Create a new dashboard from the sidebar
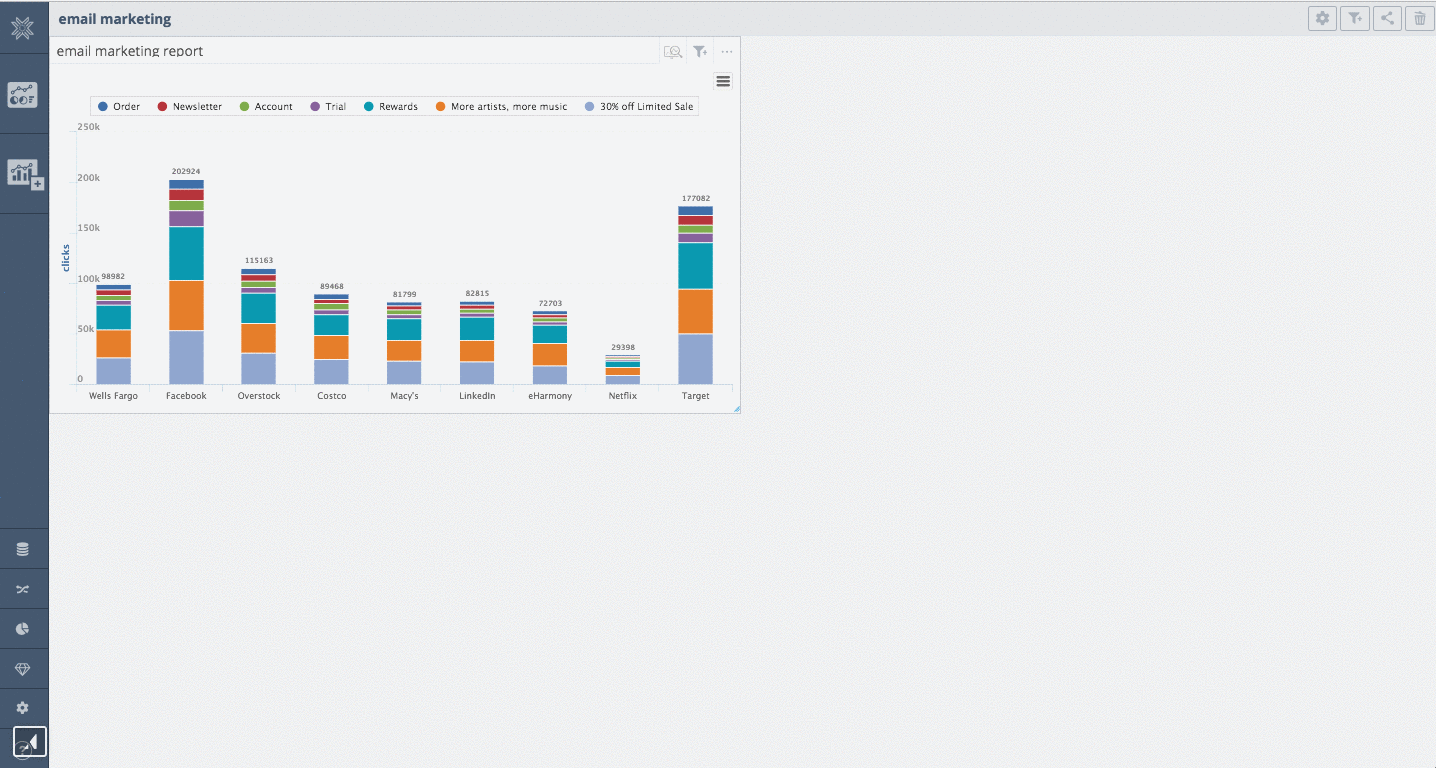 tap(24, 174)
